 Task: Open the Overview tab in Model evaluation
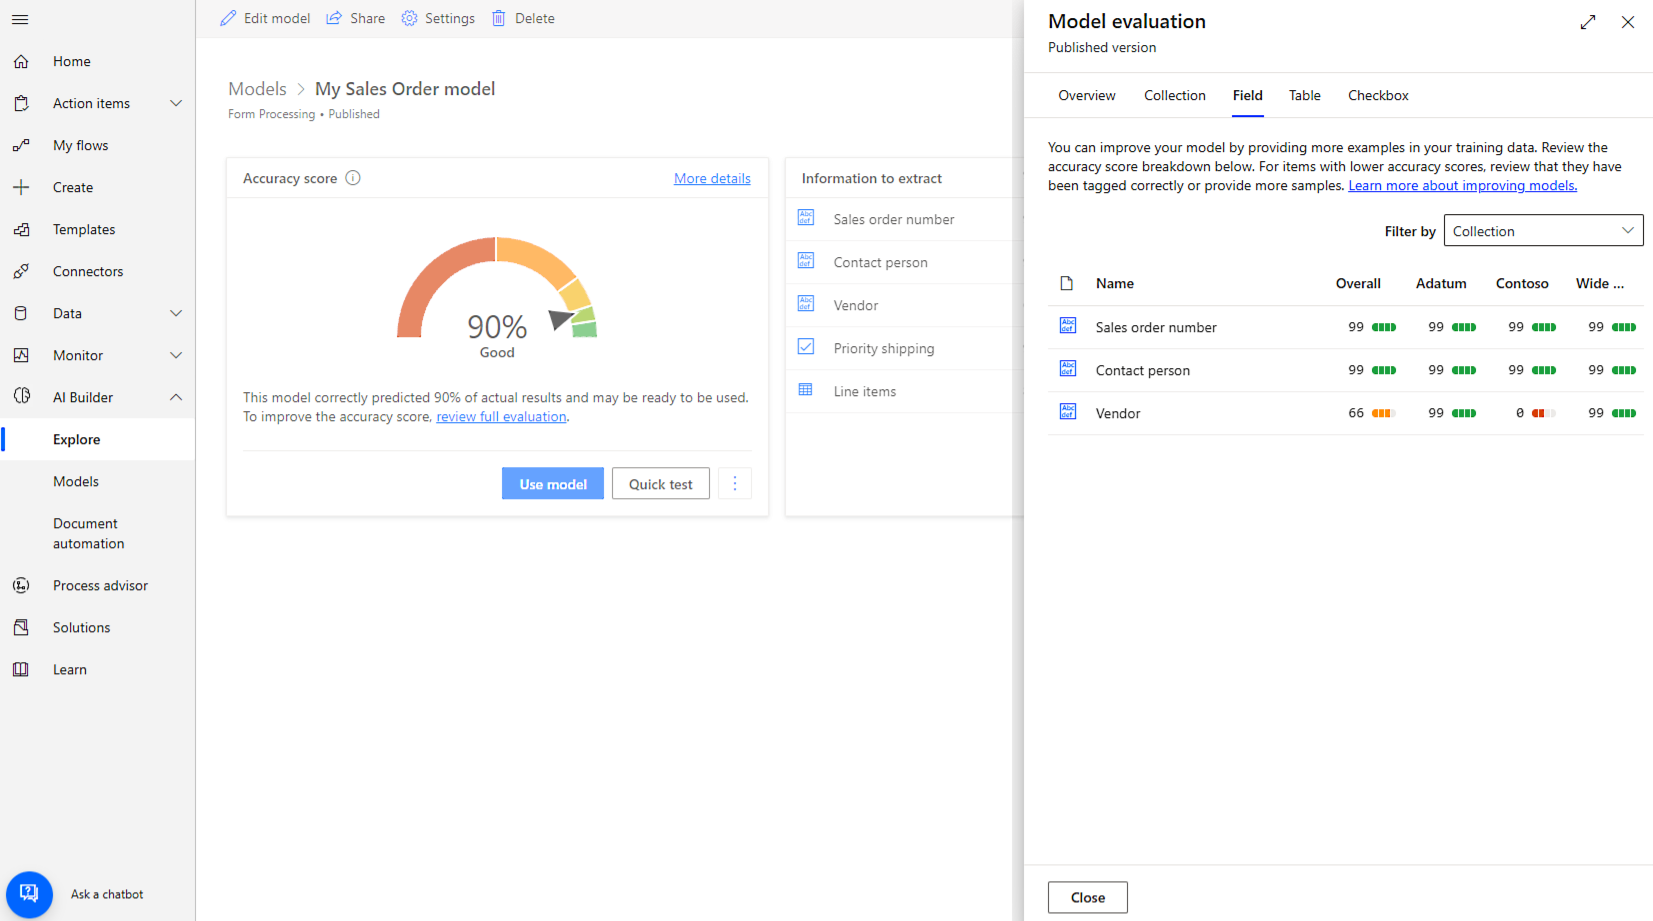[x=1087, y=95]
